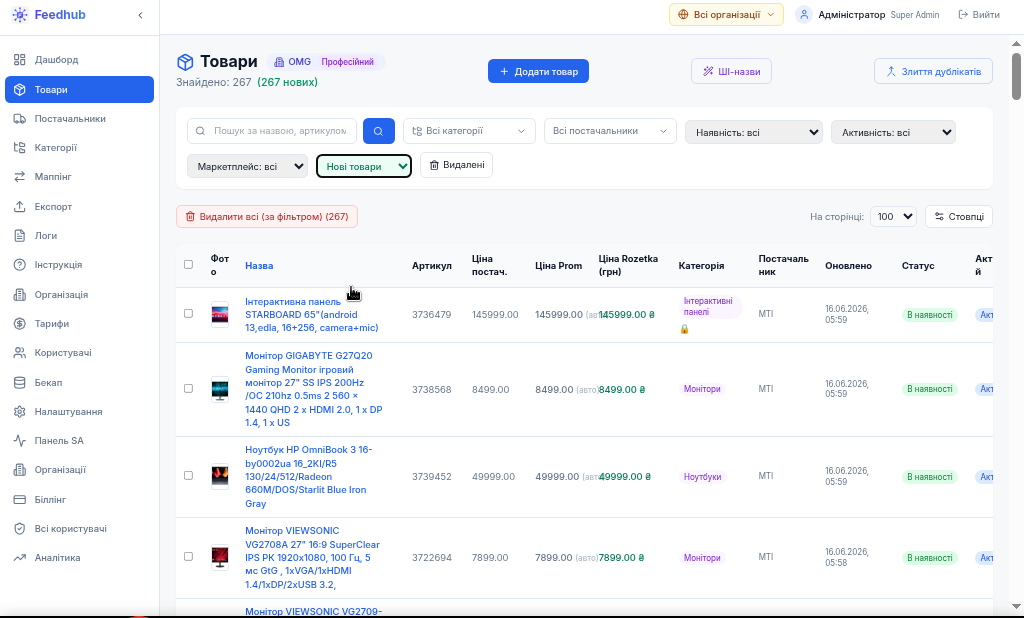1024x618 pixels.
Task: Toggle select-all checkbox in table header
Action: point(189,265)
